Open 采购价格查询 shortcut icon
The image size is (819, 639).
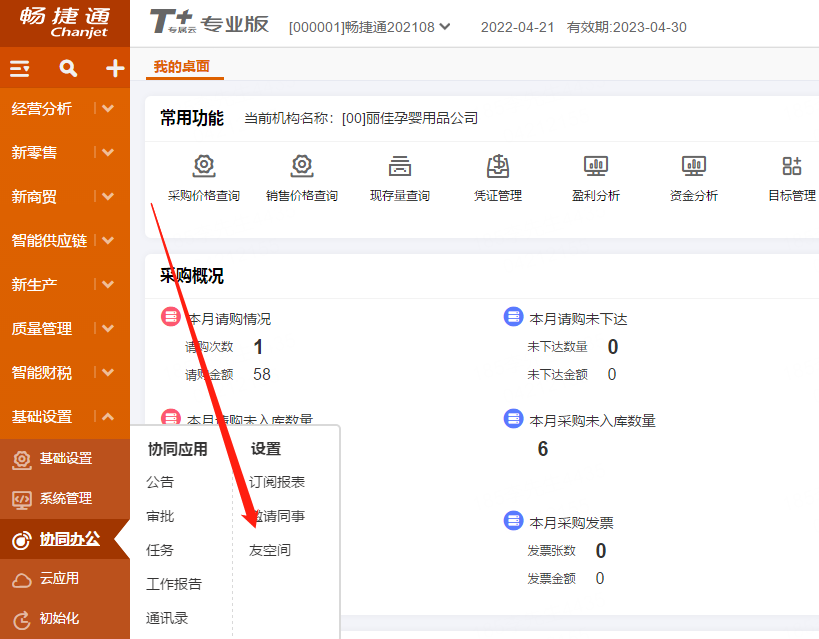pos(204,166)
